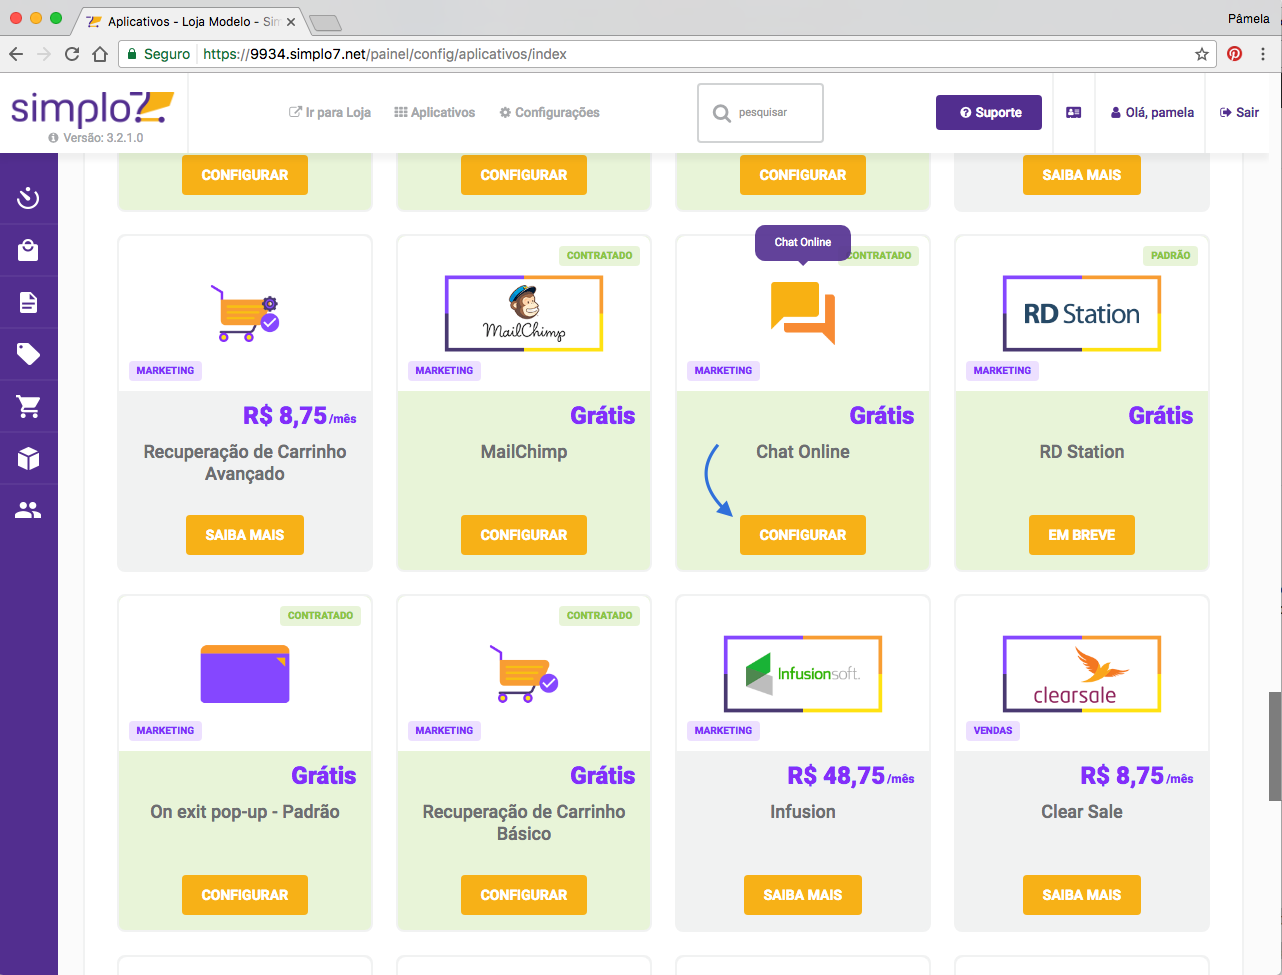This screenshot has width=1282, height=975.
Task: Click the magnifier icon in search box
Action: (x=721, y=113)
